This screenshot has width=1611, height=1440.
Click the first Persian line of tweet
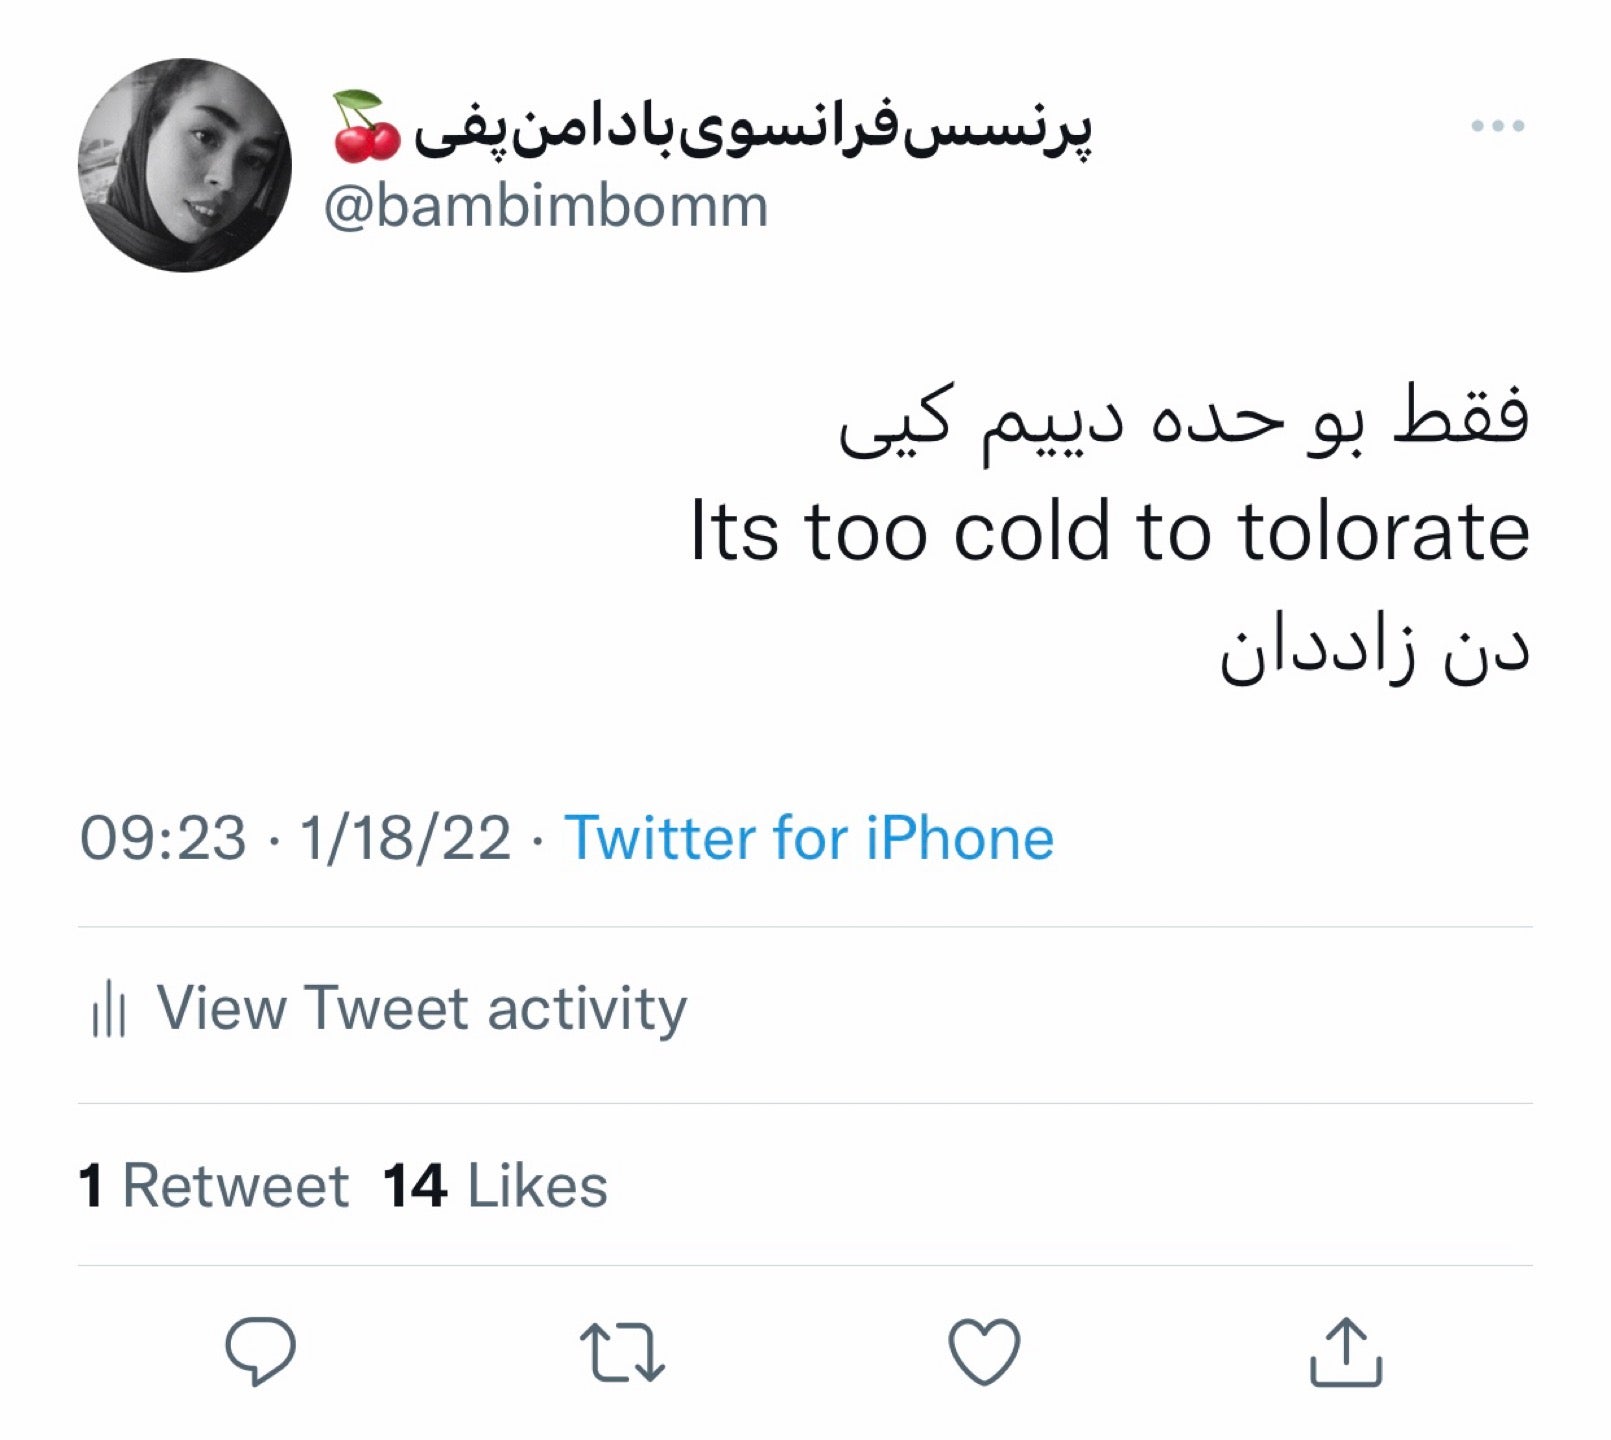point(1184,422)
